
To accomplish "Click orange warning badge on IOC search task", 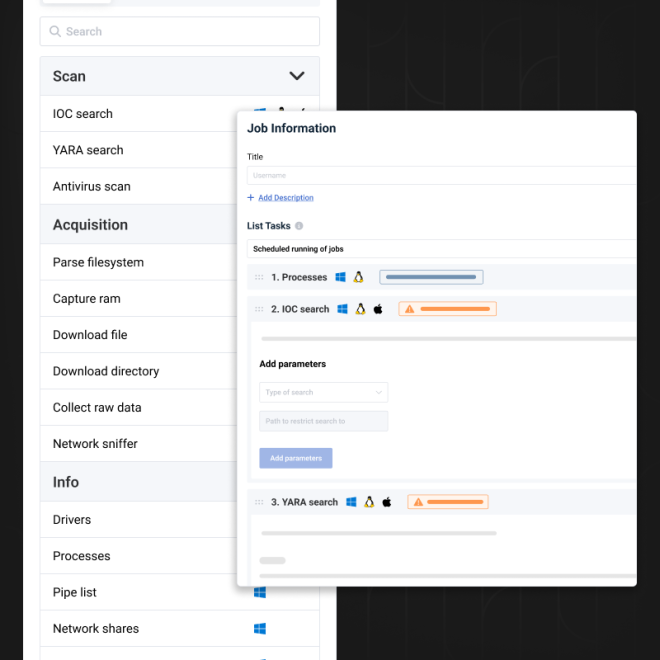I will (x=447, y=309).
